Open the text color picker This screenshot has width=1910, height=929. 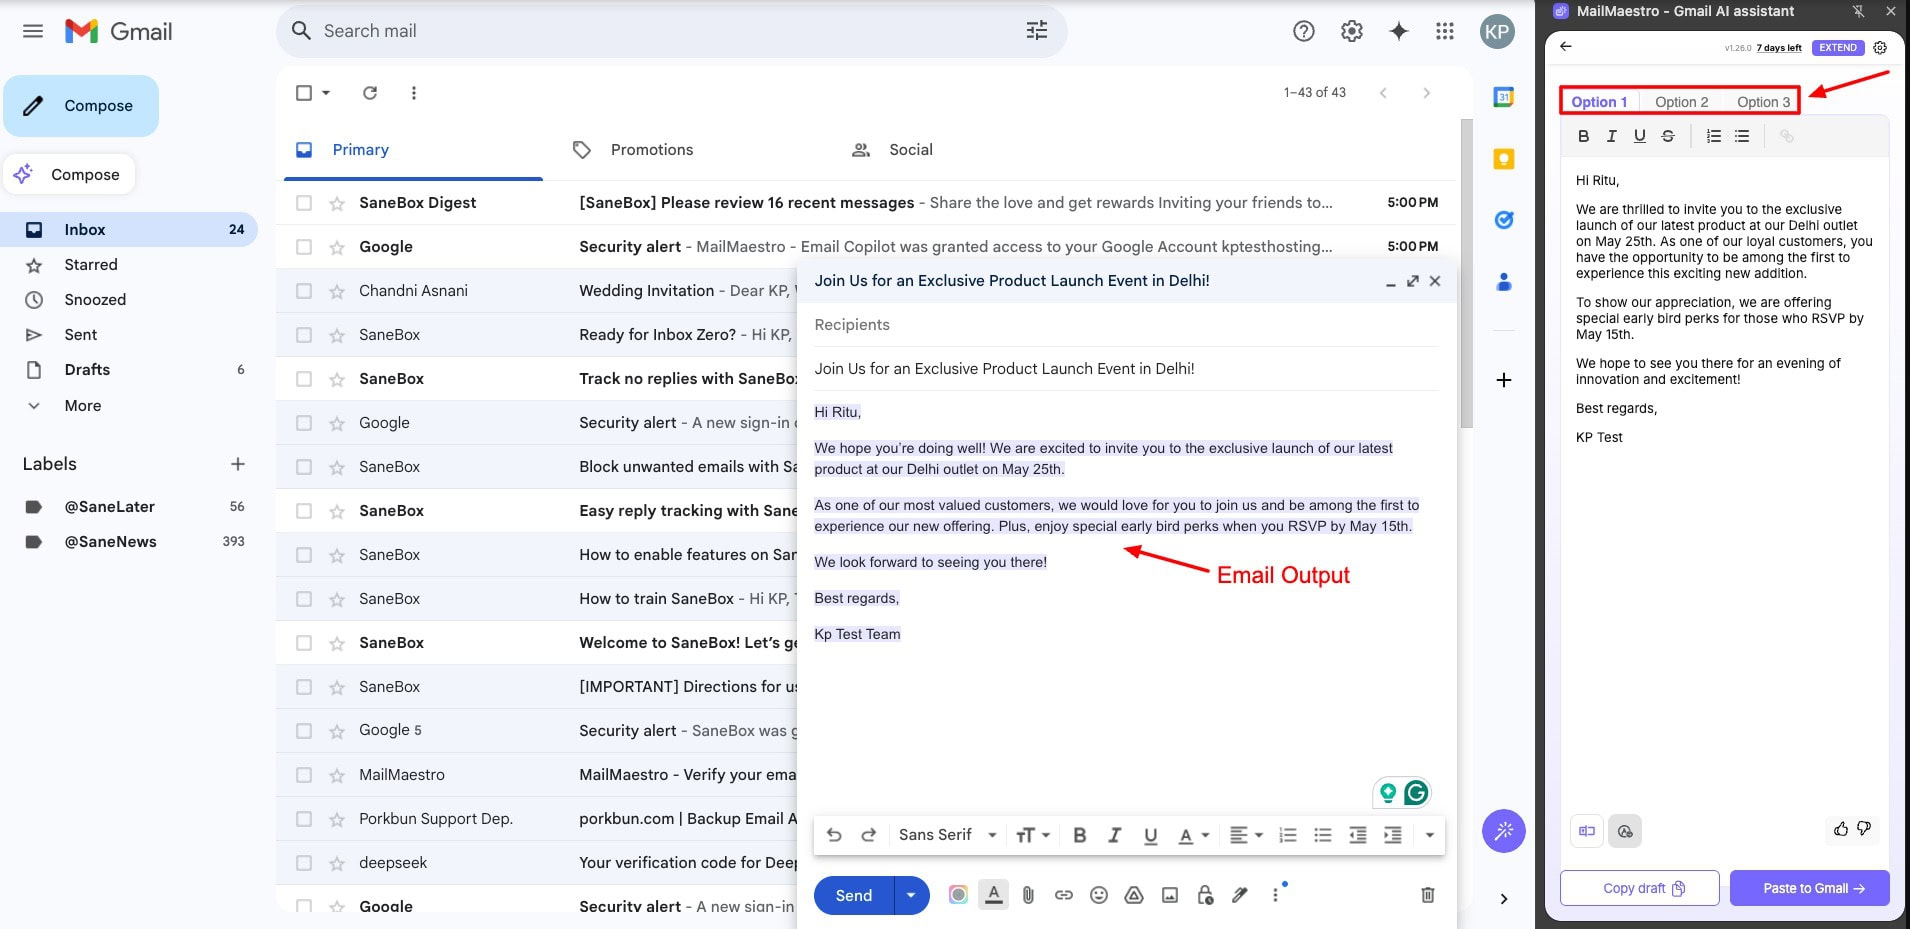coord(1192,835)
